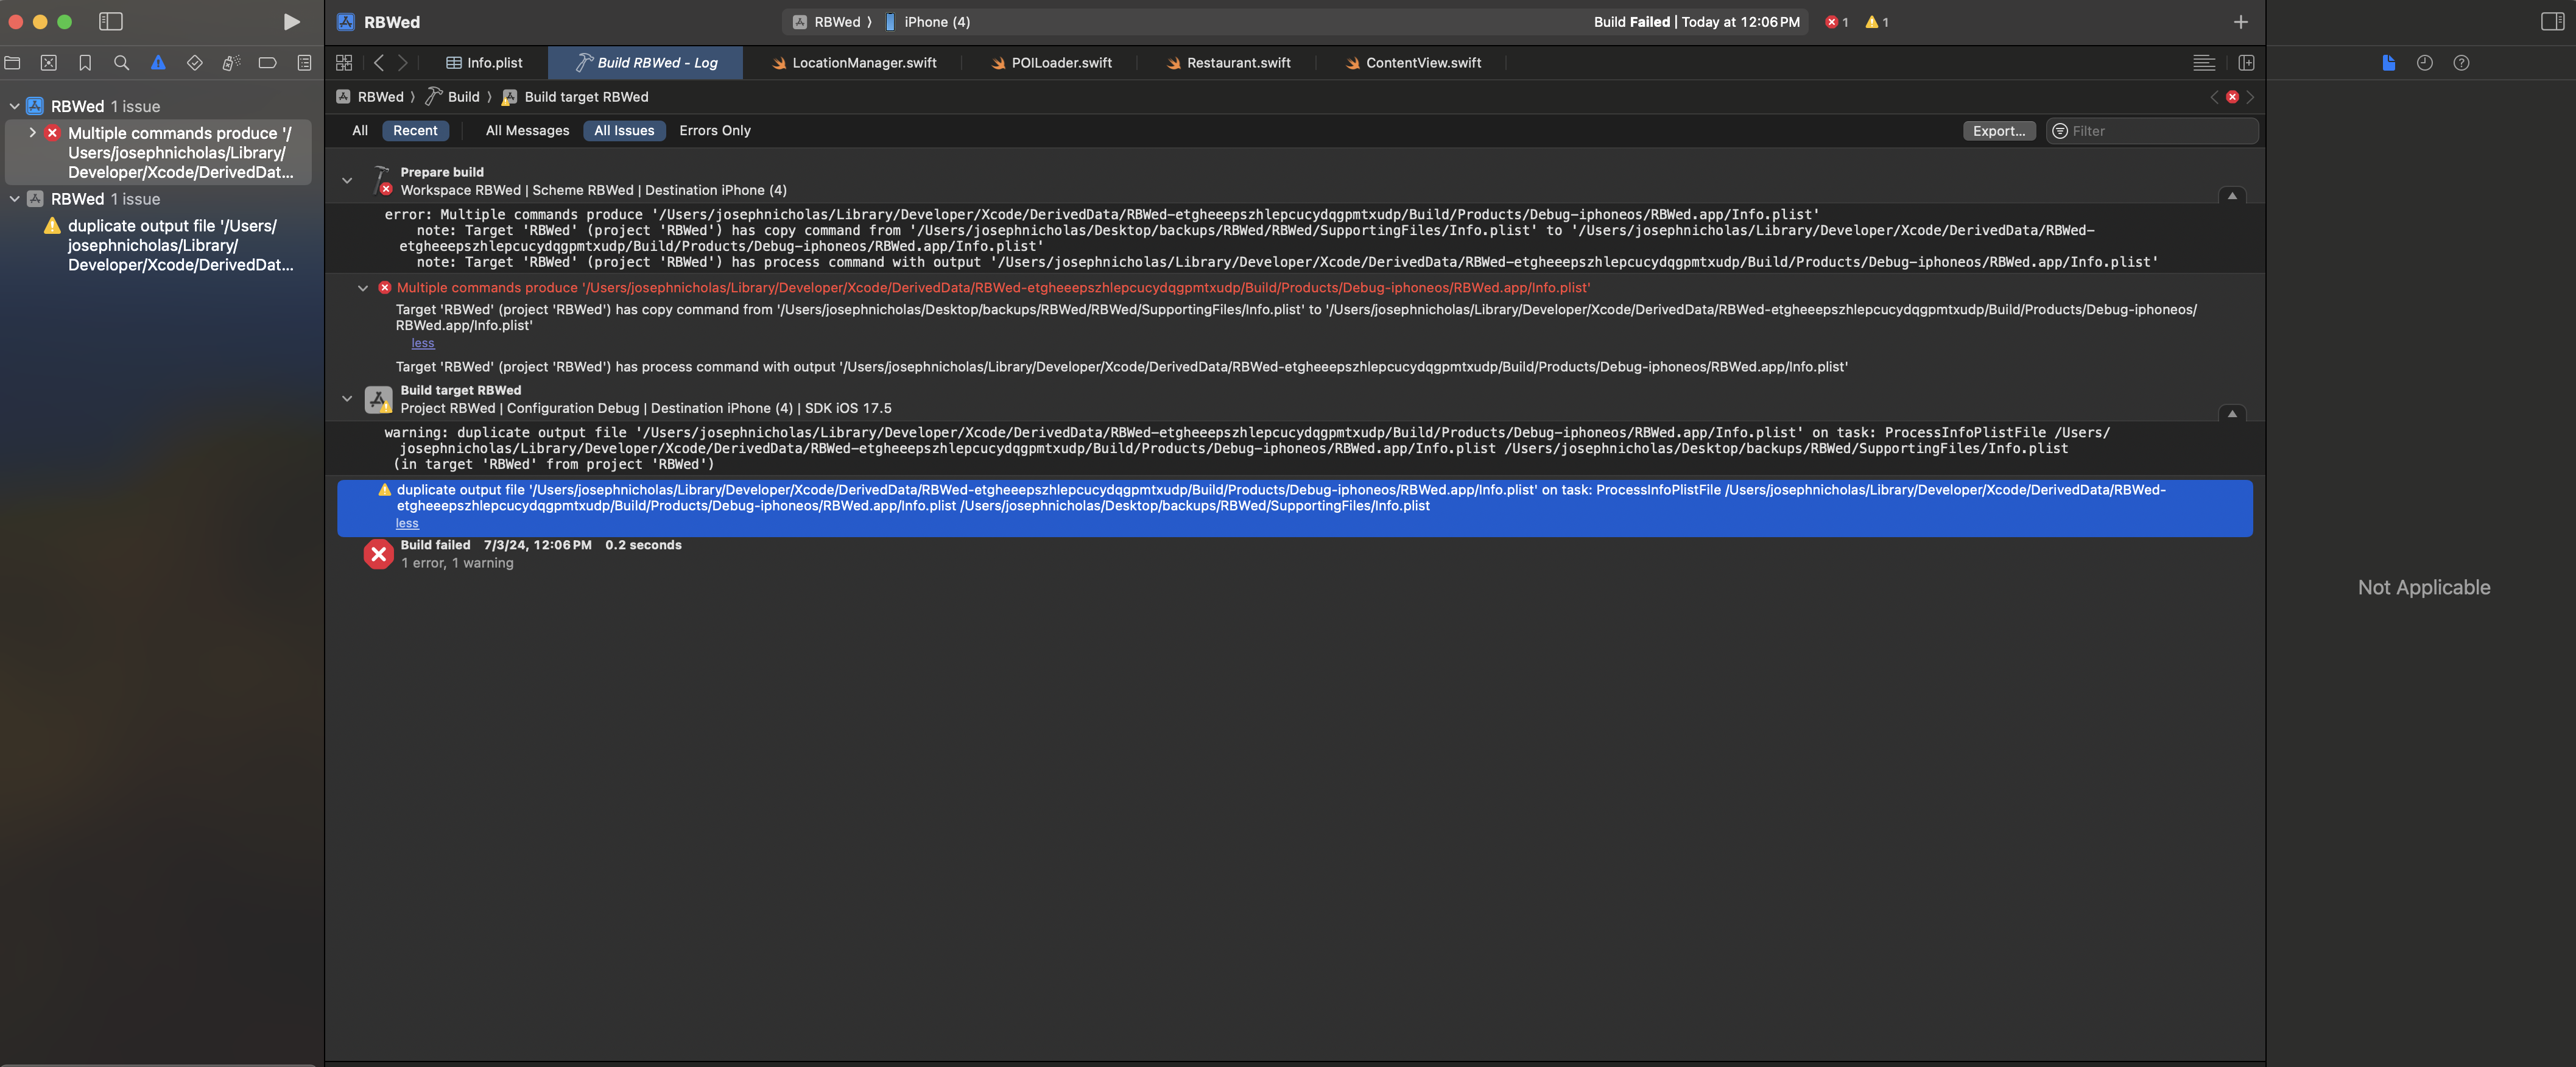Select the Quick Help inspector icon
The width and height of the screenshot is (2576, 1067).
2461,63
